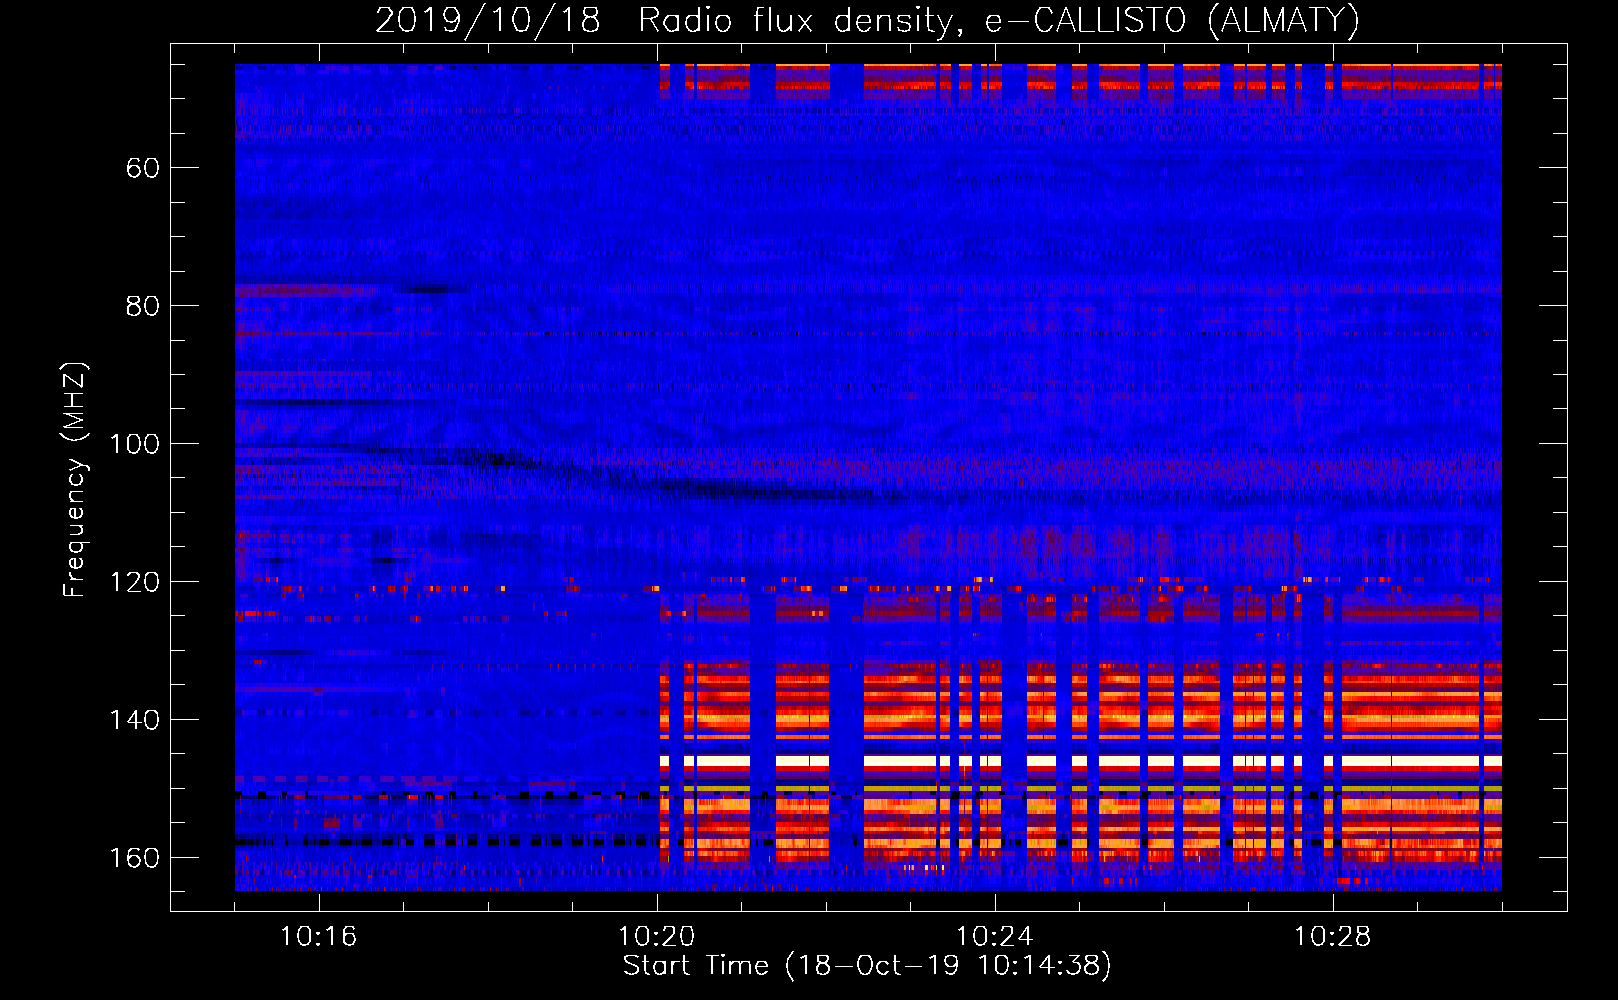Click the 10:28 time tick label
Viewport: 1618px width, 1000px height.
1333,936
